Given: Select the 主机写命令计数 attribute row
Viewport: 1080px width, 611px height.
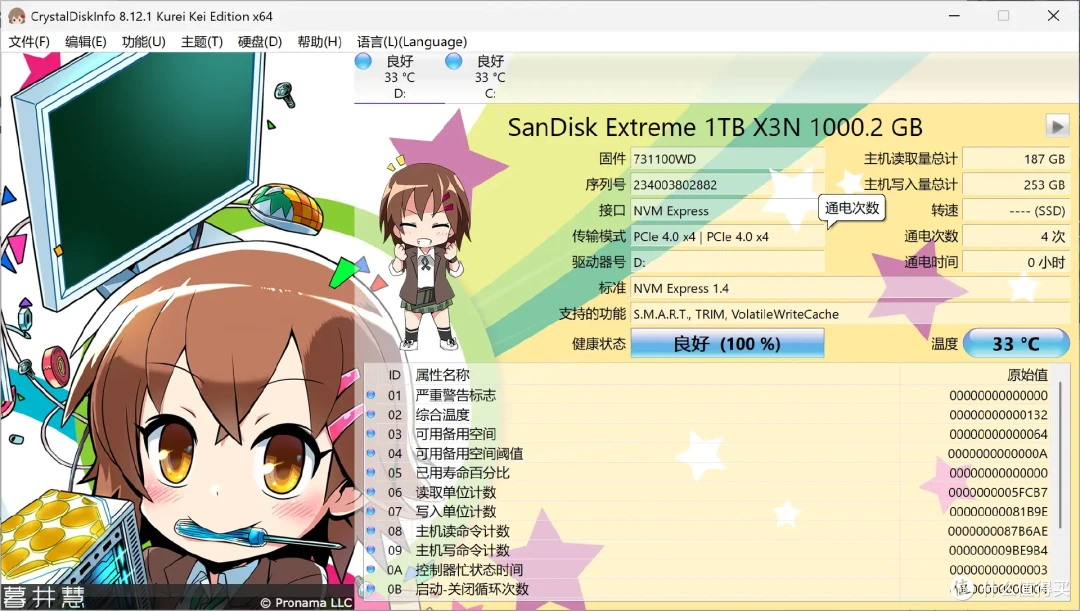Looking at the screenshot, I should [708, 550].
